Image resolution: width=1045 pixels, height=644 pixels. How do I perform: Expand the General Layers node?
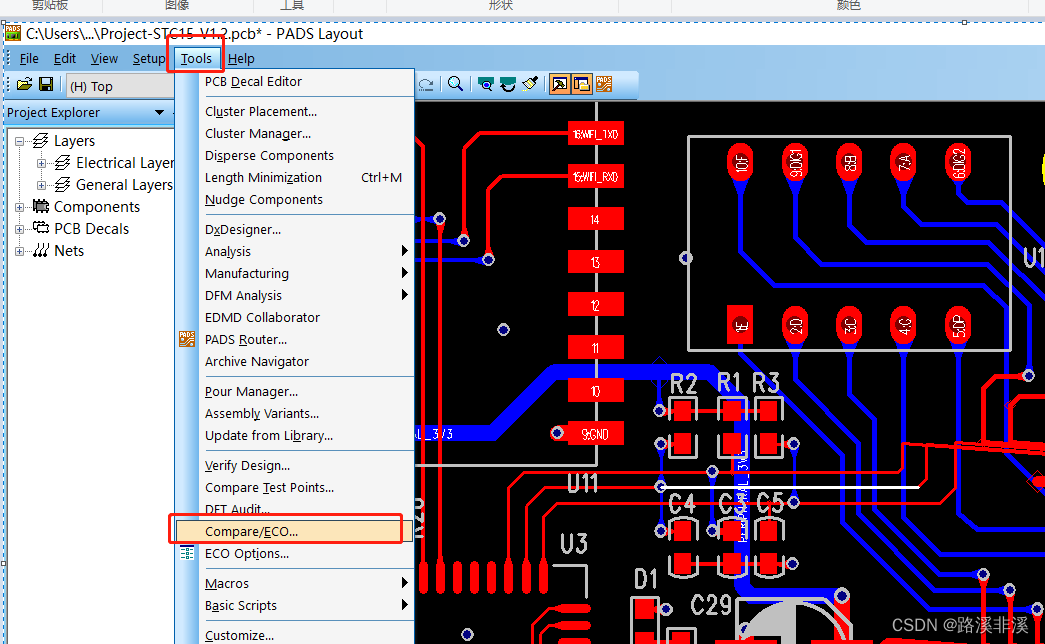pyautogui.click(x=41, y=185)
